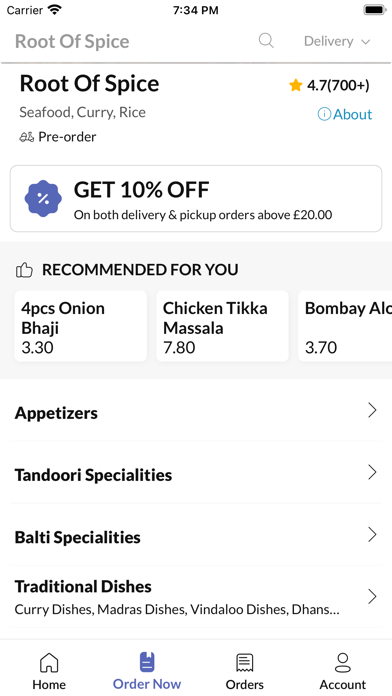Screen dimensions: 392x696
Task: Select 4pcs Onion Bhaji card
Action: pos(81,326)
